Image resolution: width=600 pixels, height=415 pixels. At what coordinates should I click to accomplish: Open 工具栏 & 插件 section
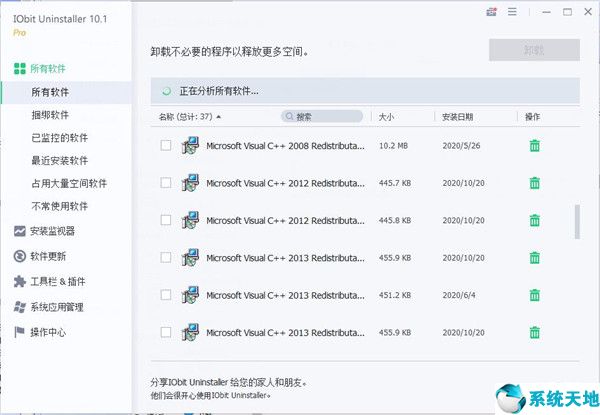pos(58,282)
